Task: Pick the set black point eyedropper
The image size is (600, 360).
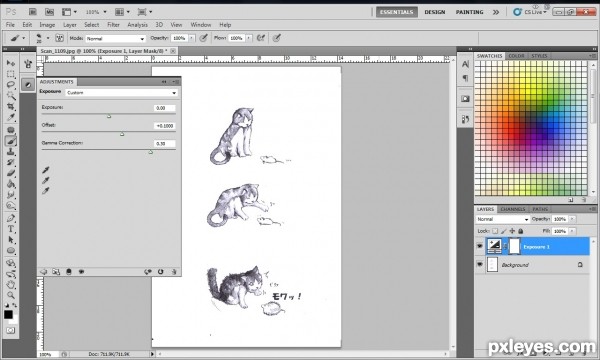Action: (46, 170)
